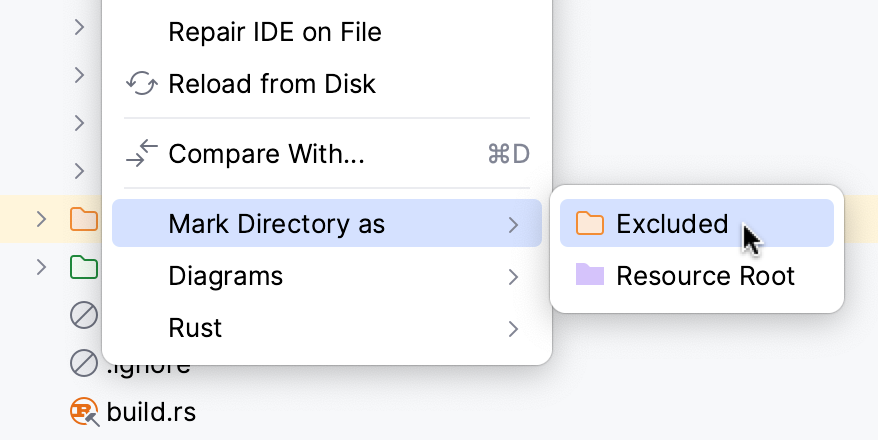Viewport: 878px width, 440px height.
Task: Click the Rust file icon beside build.rs
Action: coord(84,411)
